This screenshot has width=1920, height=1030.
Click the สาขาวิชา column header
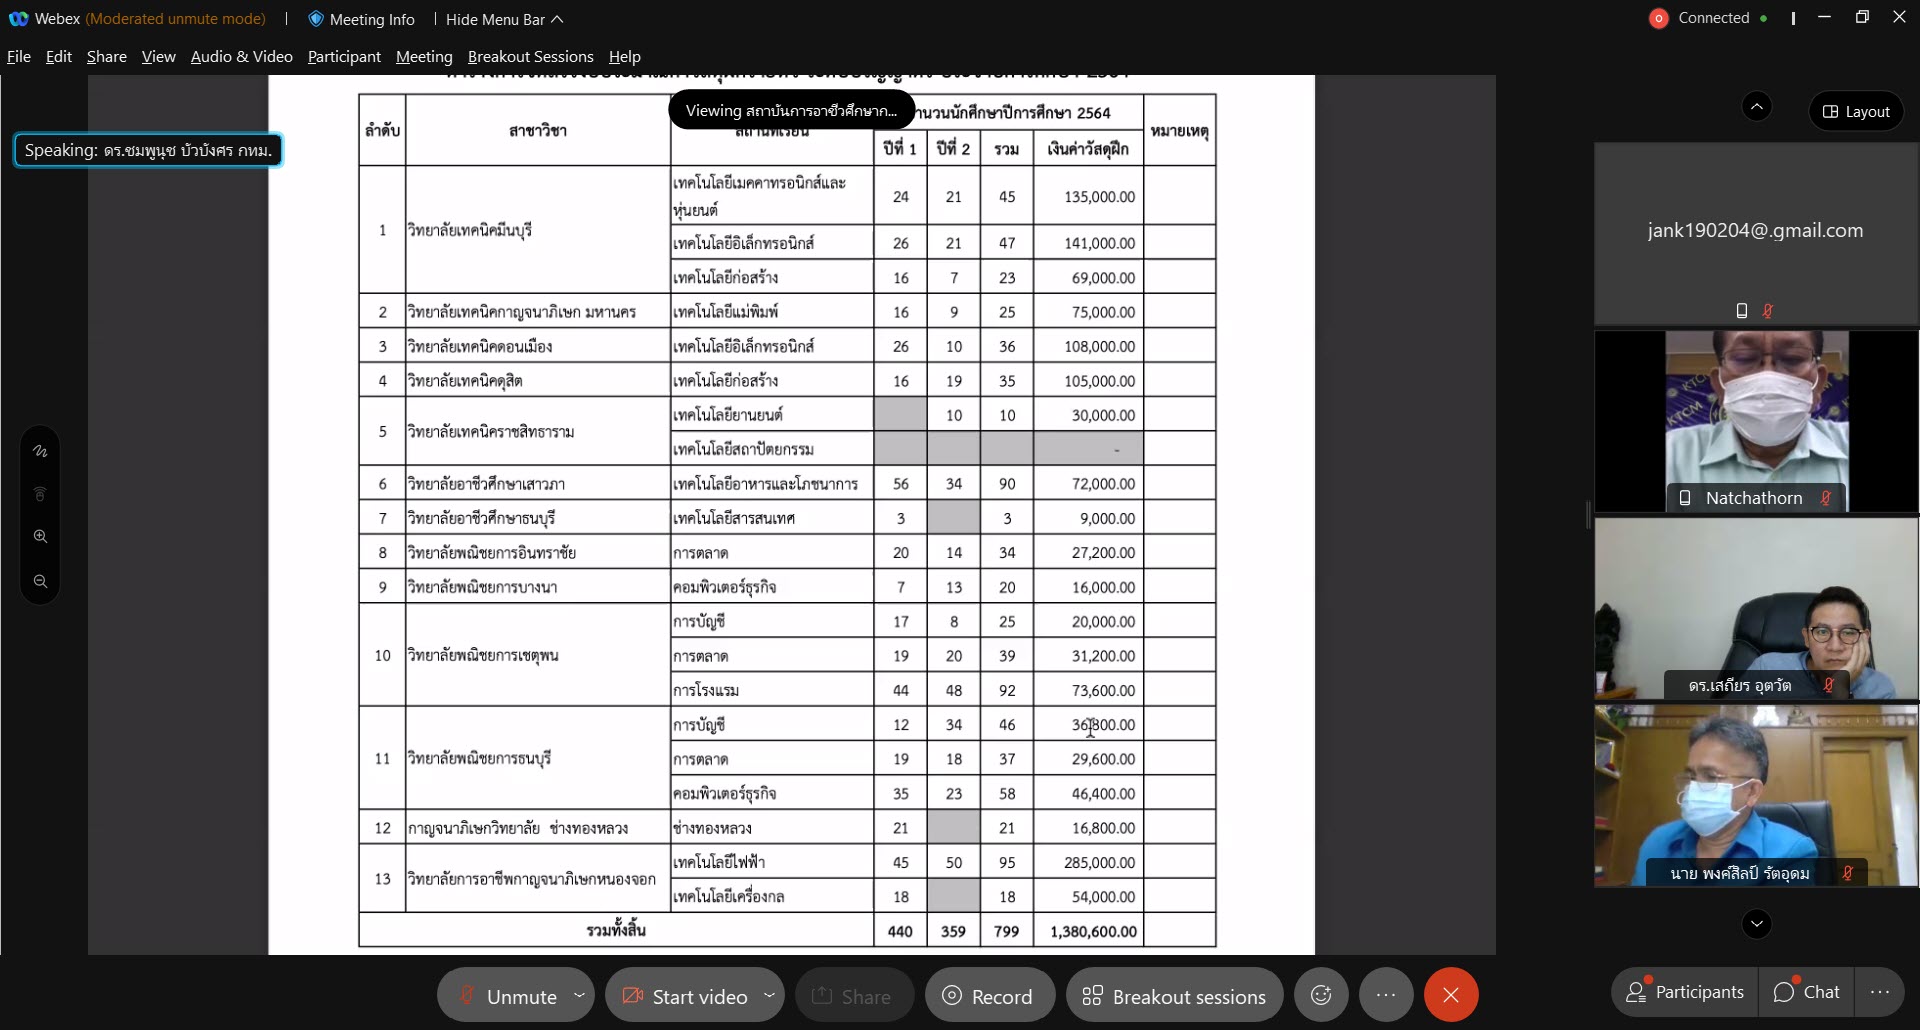click(538, 131)
